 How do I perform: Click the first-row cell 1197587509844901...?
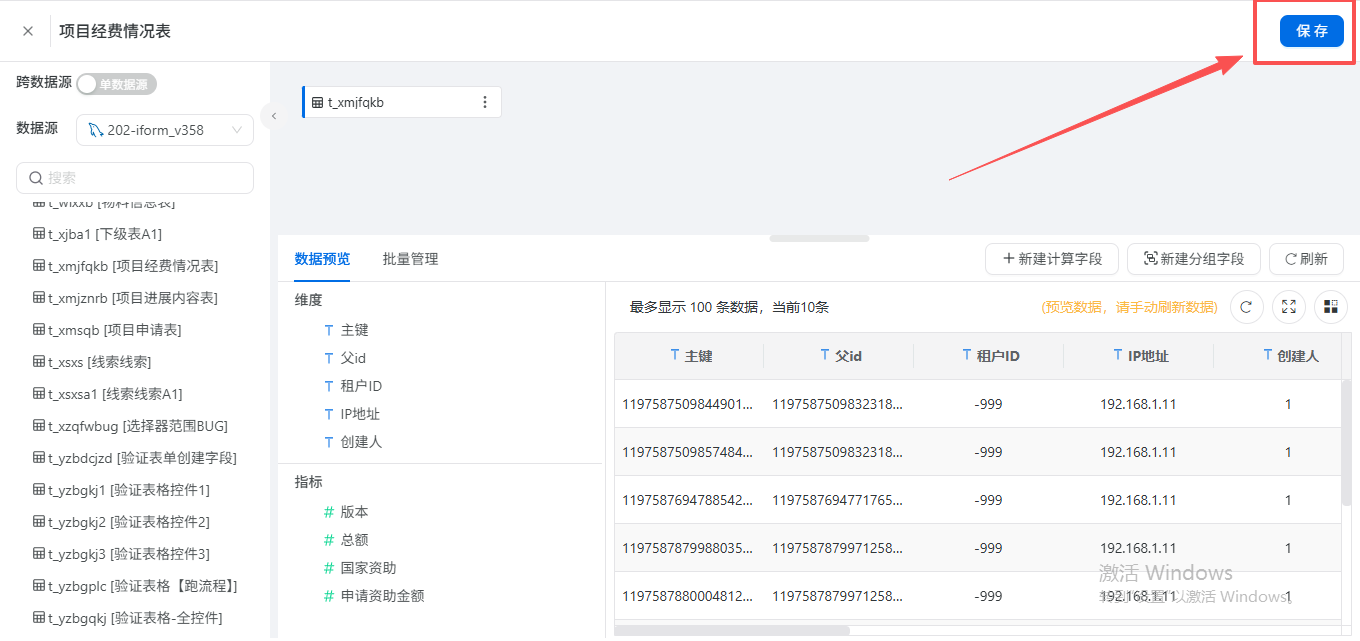[x=689, y=404]
